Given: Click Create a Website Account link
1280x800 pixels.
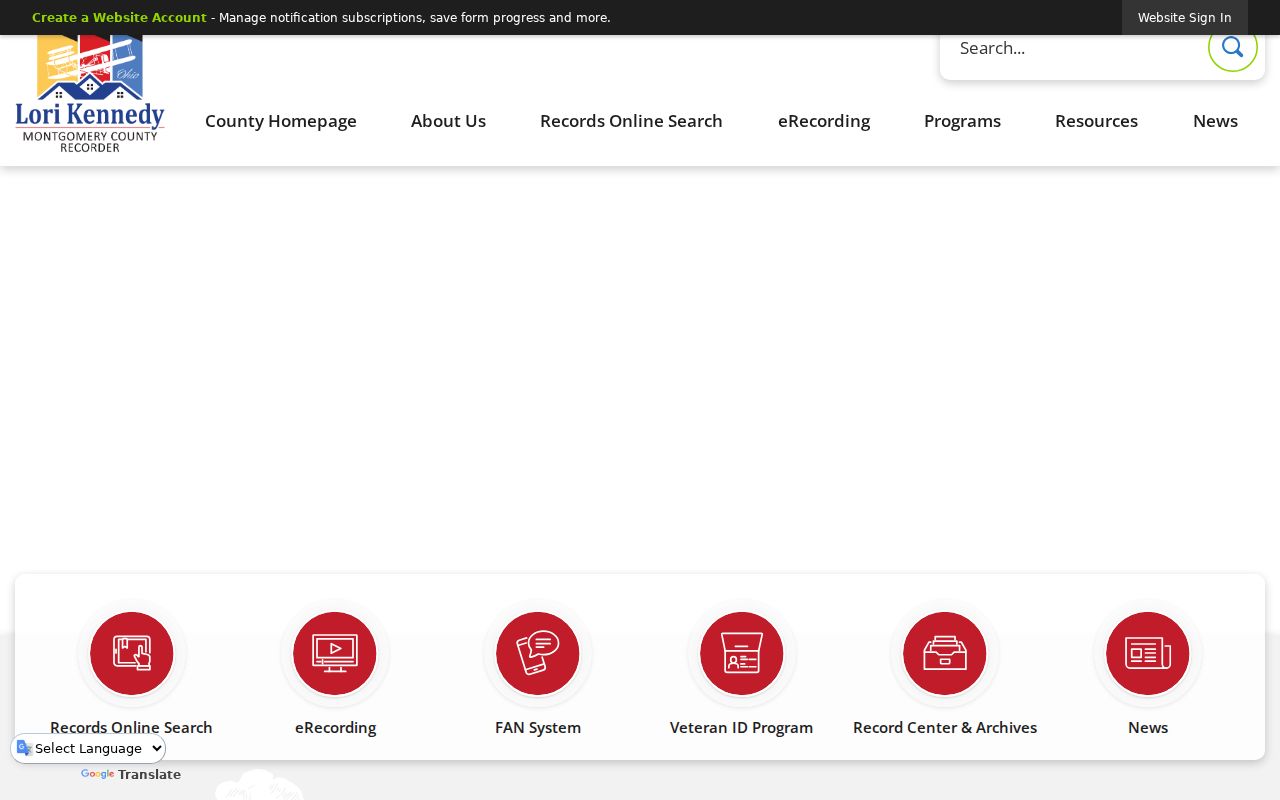Looking at the screenshot, I should click(x=119, y=18).
